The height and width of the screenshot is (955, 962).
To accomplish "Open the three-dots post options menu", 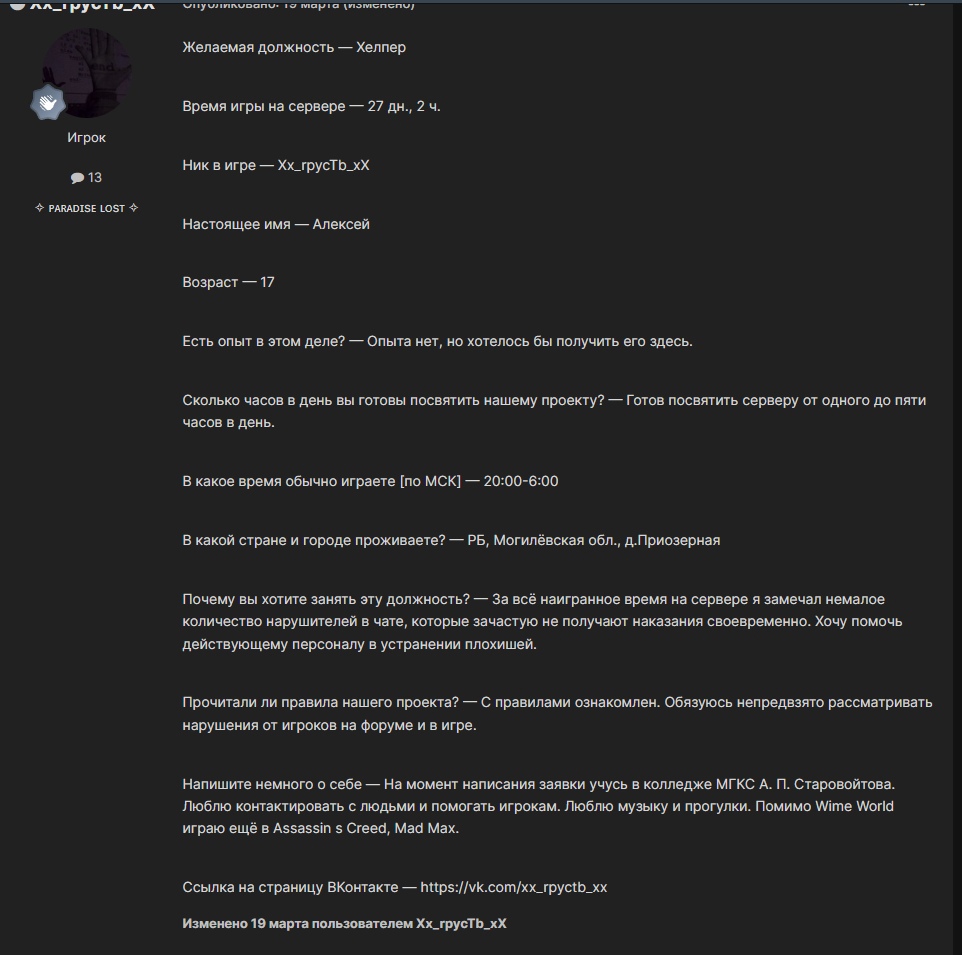I will coord(917,4).
